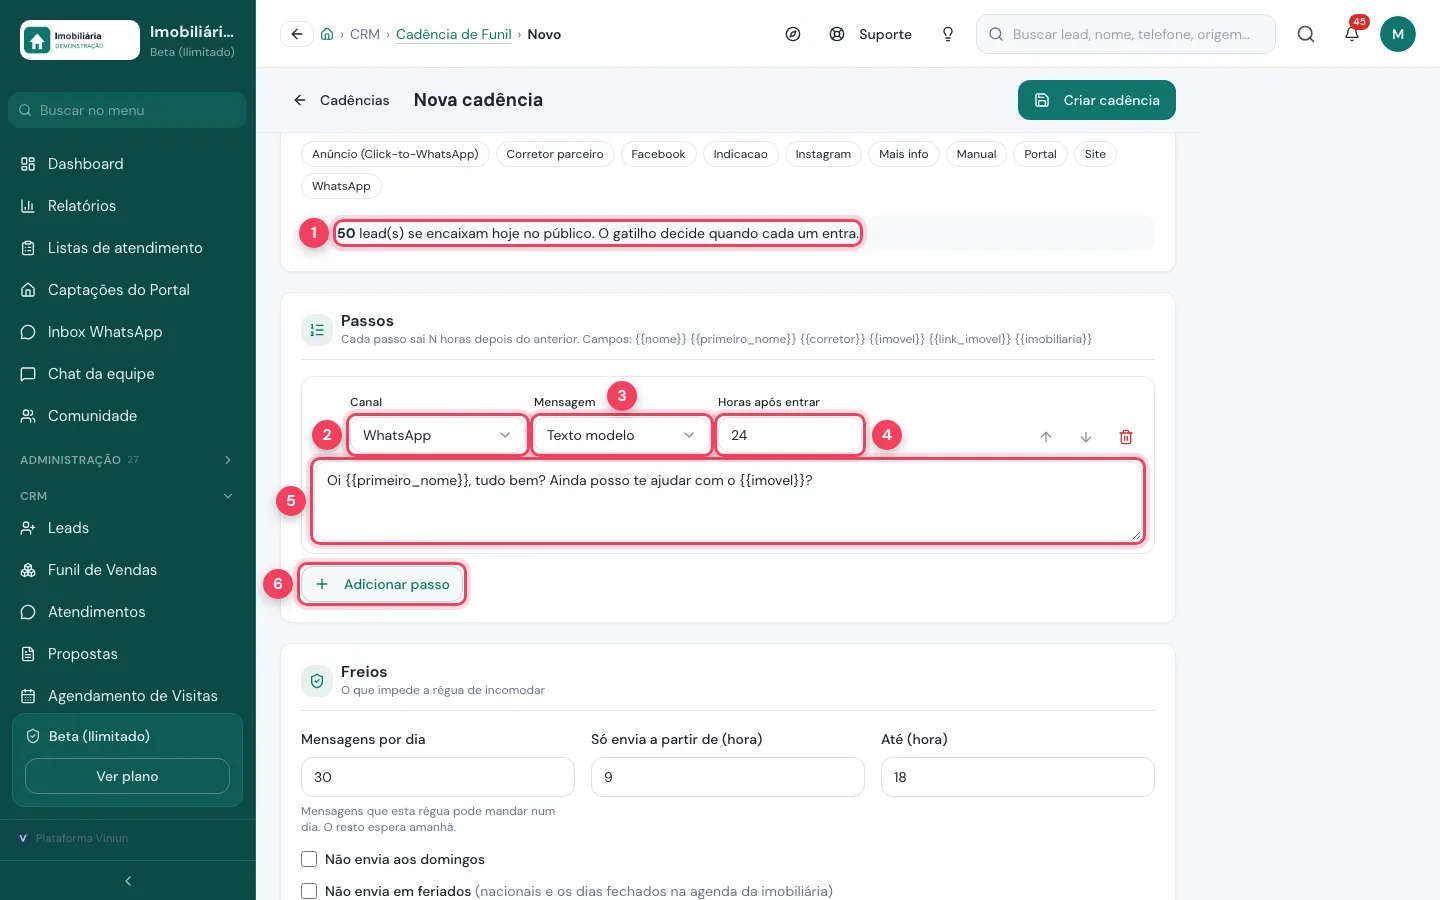
Task: Click the Até (hora) field
Action: point(1018,777)
